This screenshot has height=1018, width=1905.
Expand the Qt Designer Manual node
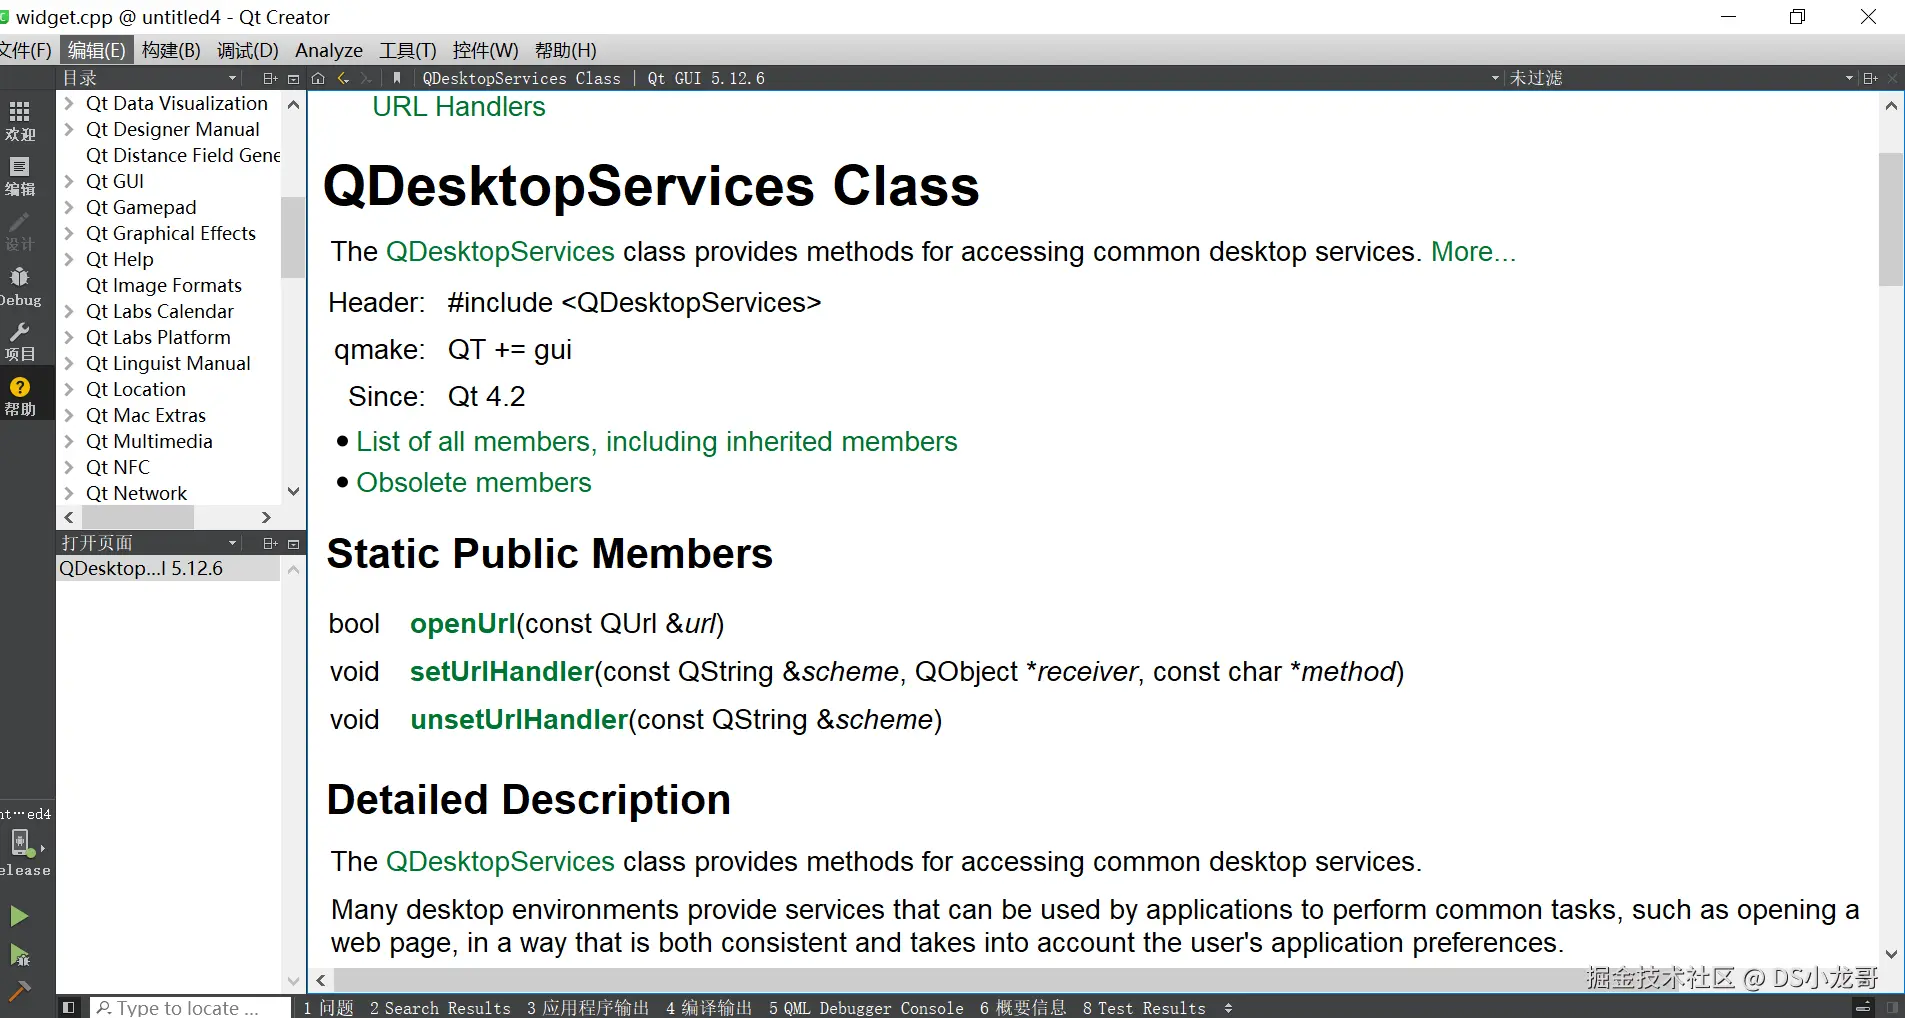[x=69, y=129]
